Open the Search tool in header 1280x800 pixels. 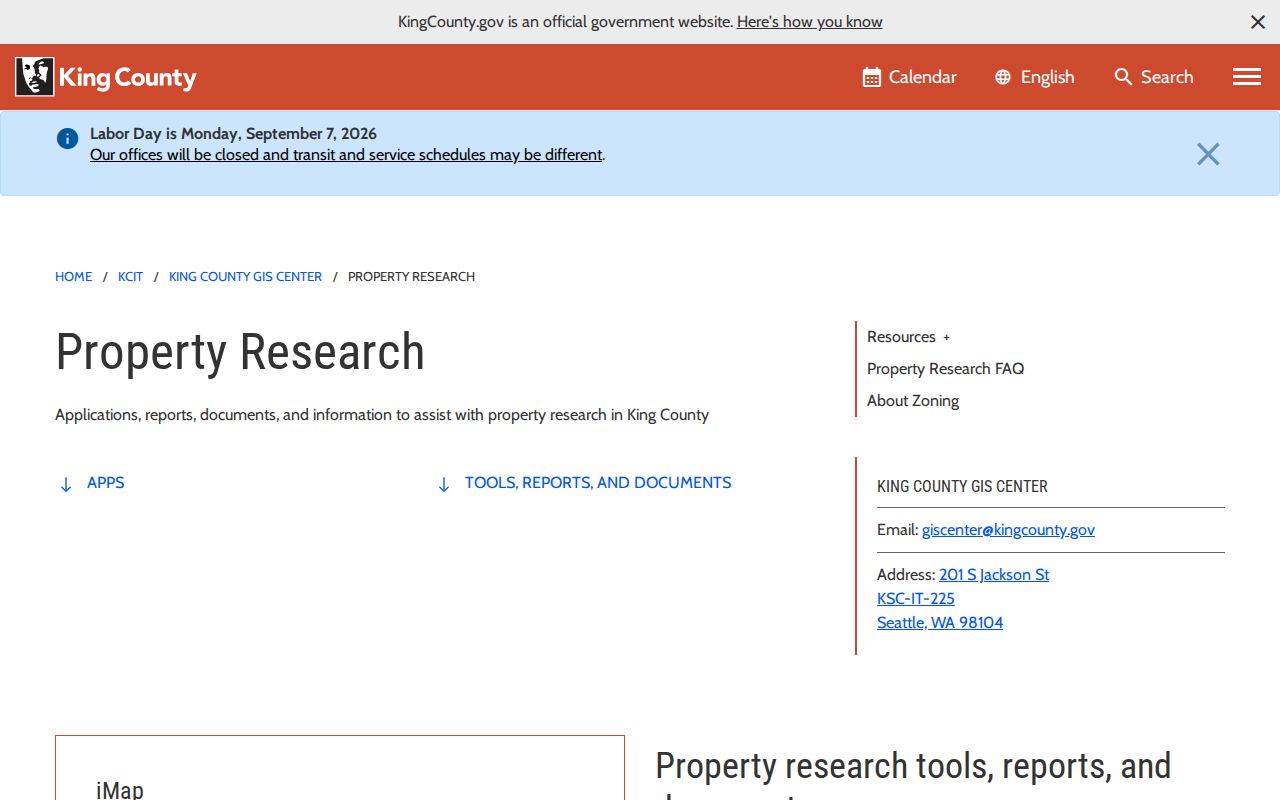coord(1154,77)
